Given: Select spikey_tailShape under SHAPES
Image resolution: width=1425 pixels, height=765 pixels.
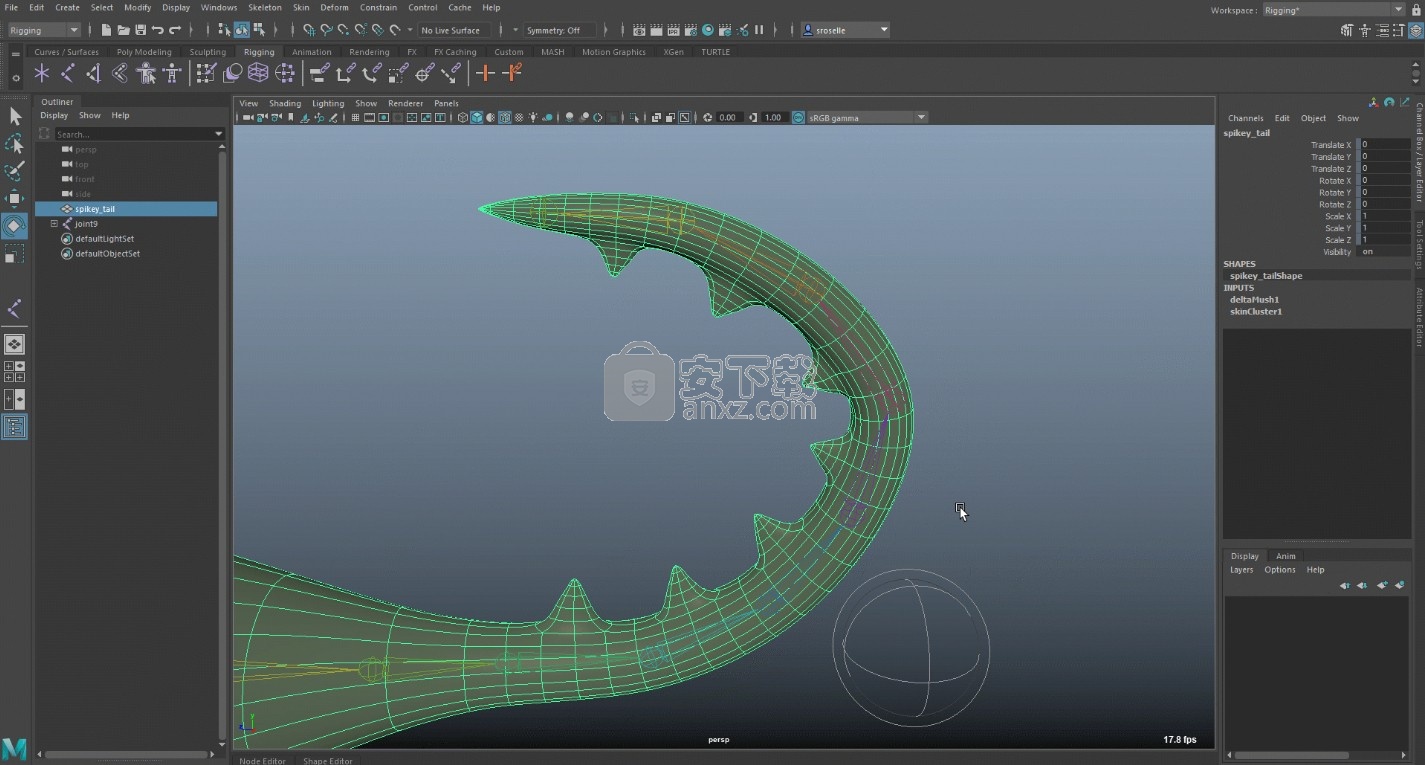Looking at the screenshot, I should tap(1266, 276).
